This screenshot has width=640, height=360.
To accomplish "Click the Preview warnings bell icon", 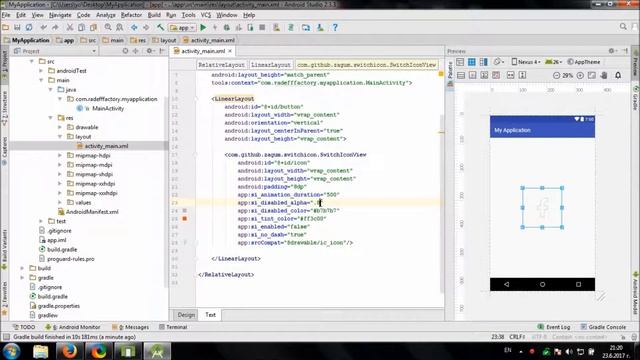I will 618,76.
